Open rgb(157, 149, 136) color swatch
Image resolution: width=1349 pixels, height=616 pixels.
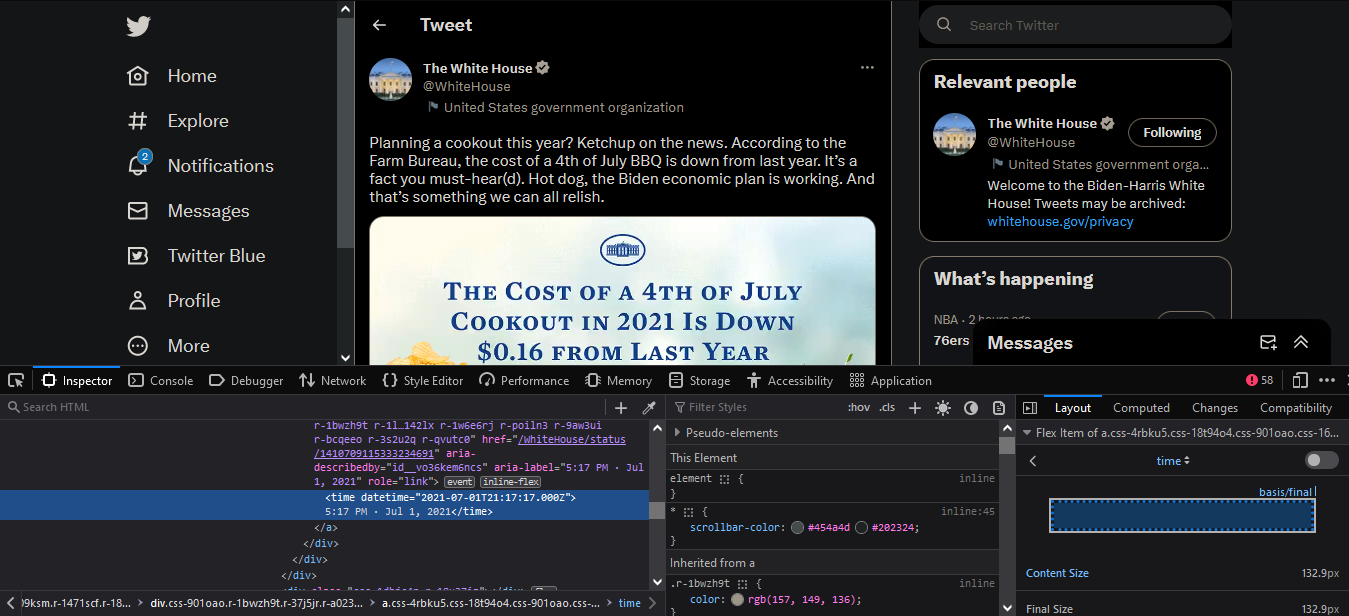[x=738, y=600]
